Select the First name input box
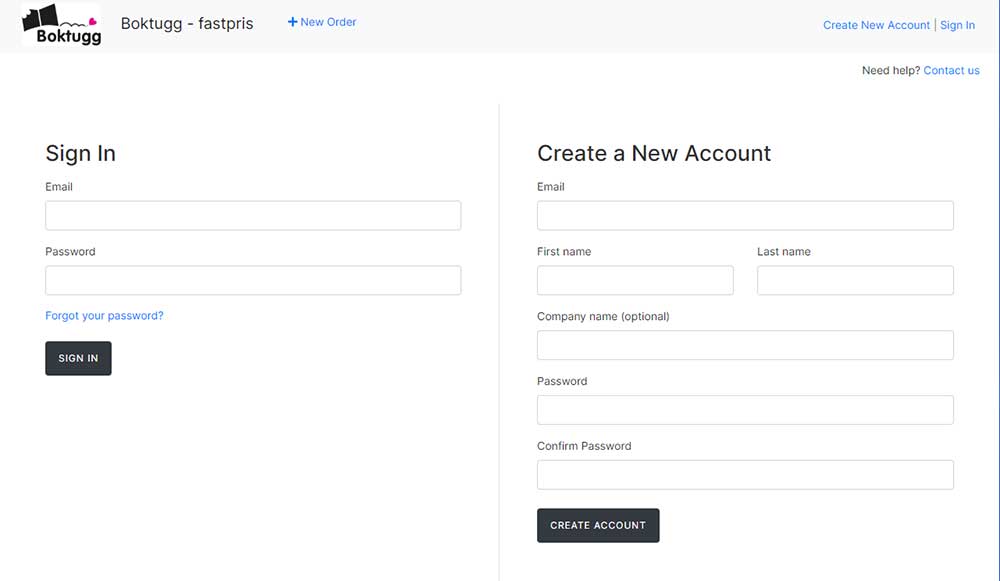This screenshot has width=1000, height=581. [635, 280]
